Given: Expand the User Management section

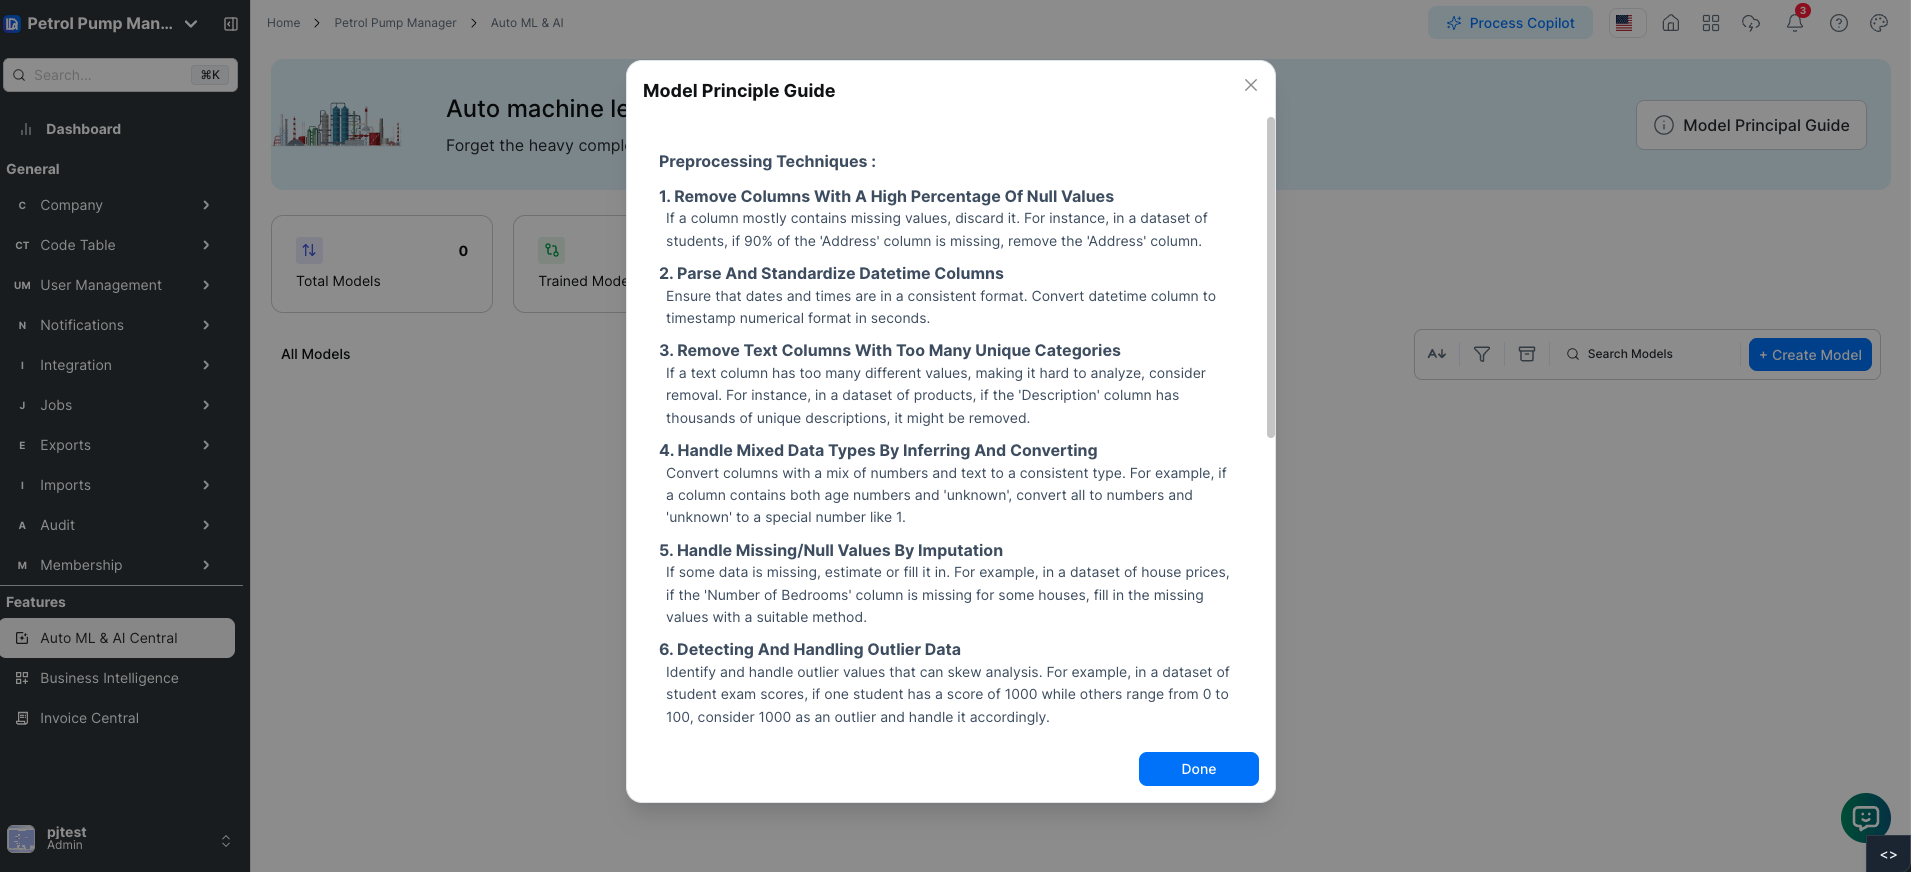Looking at the screenshot, I should click(100, 284).
